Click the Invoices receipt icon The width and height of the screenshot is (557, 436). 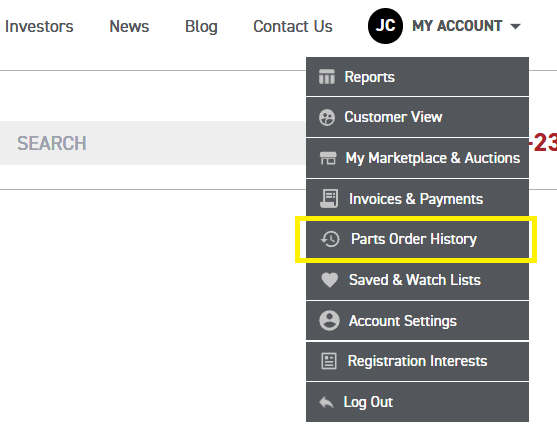[x=329, y=198]
